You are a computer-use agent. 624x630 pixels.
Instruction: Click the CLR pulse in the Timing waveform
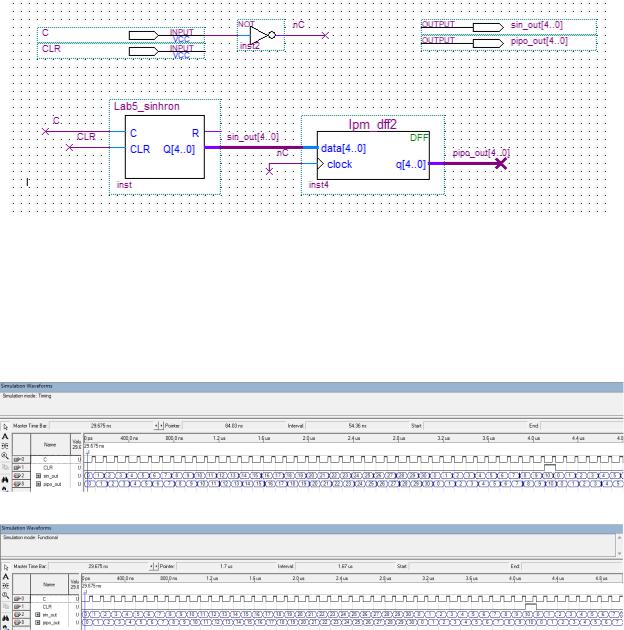pyautogui.click(x=550, y=467)
